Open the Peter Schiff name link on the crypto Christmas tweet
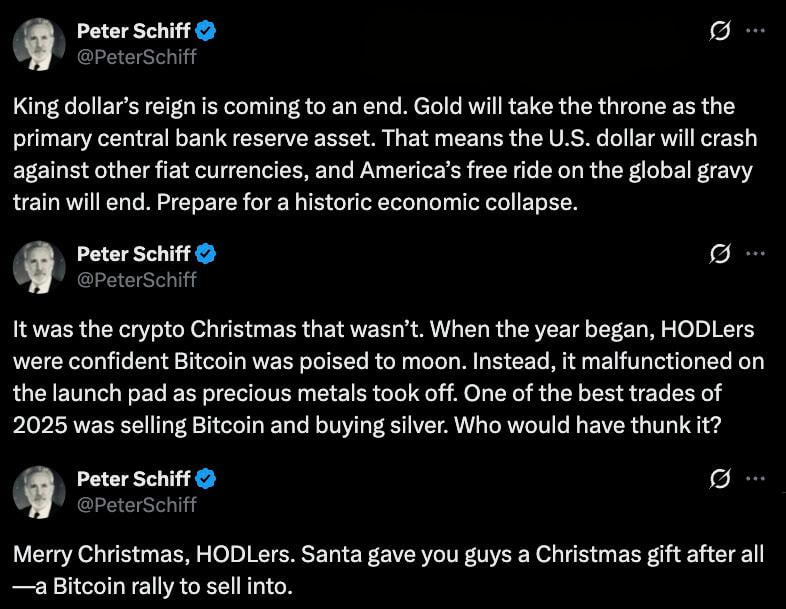 click(147, 255)
